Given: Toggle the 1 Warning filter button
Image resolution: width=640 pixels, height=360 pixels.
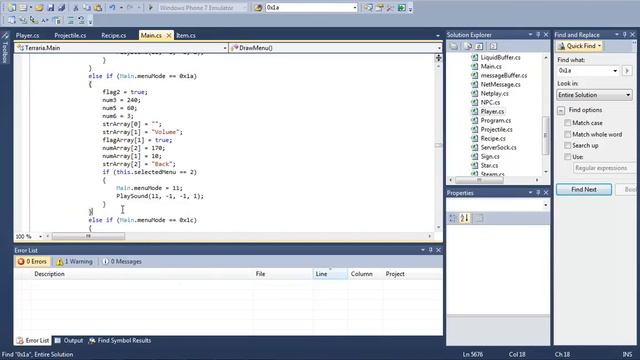Looking at the screenshot, I should (x=74, y=262).
